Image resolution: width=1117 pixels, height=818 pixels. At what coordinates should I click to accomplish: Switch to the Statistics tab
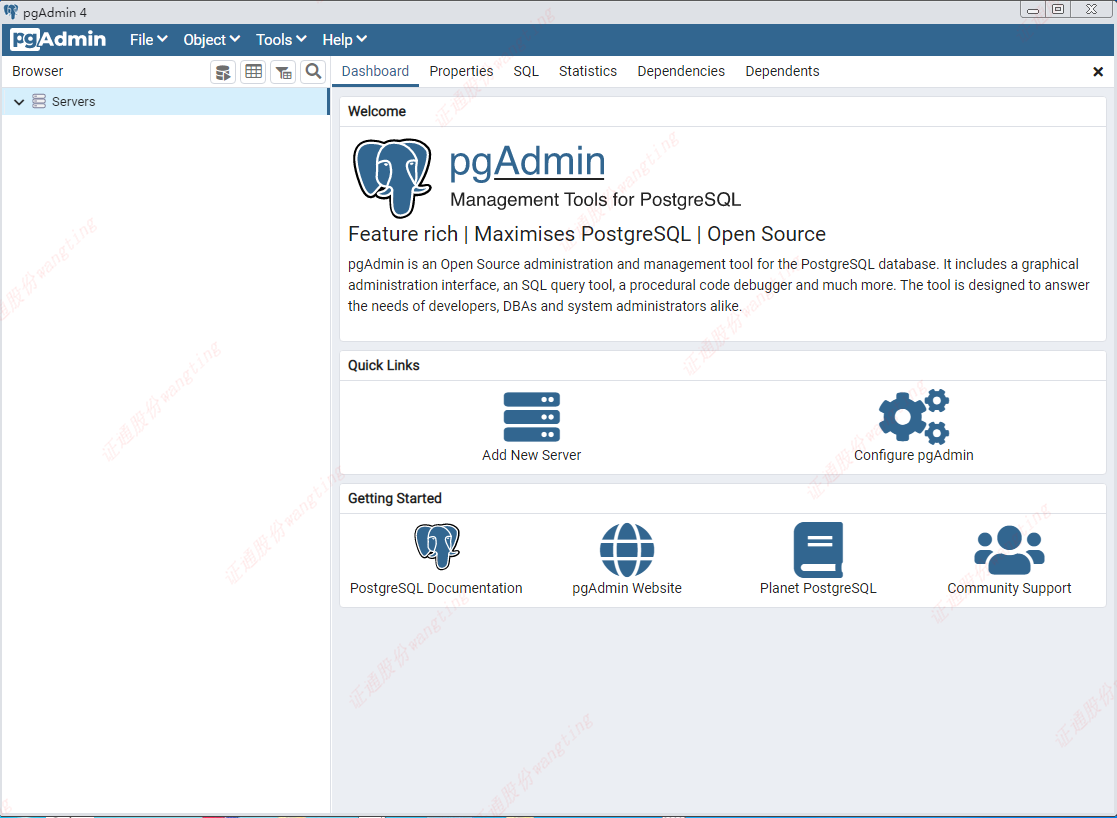[588, 71]
